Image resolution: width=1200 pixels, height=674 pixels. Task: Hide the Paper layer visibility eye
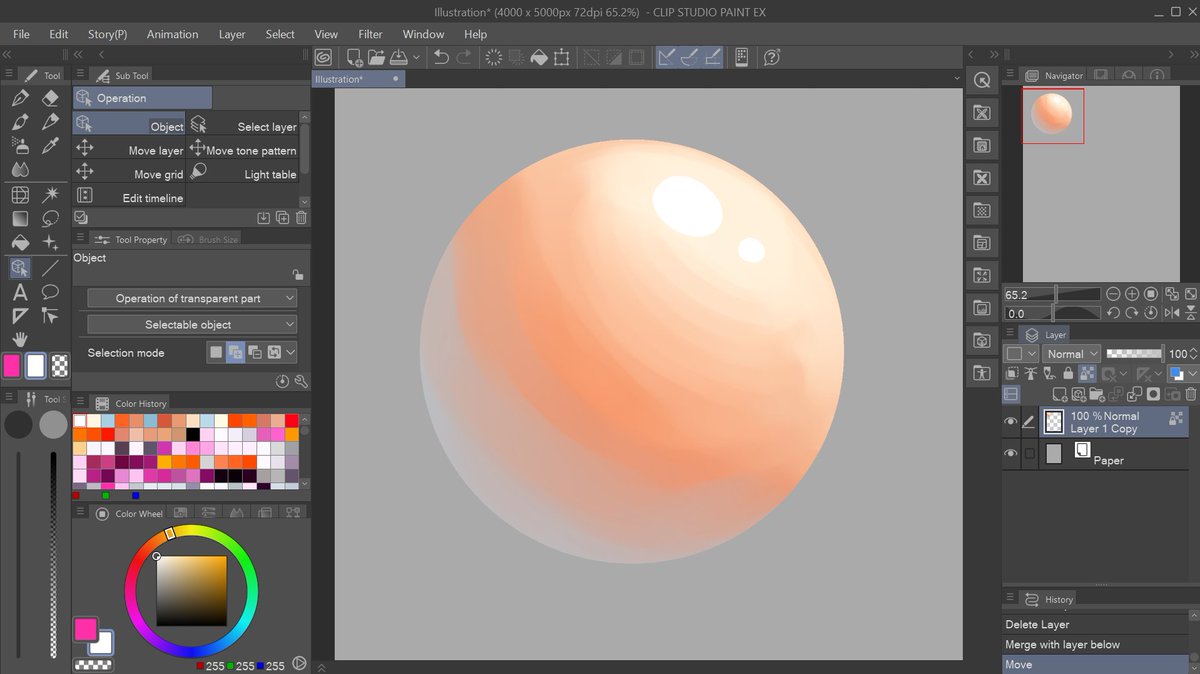tap(1010, 454)
